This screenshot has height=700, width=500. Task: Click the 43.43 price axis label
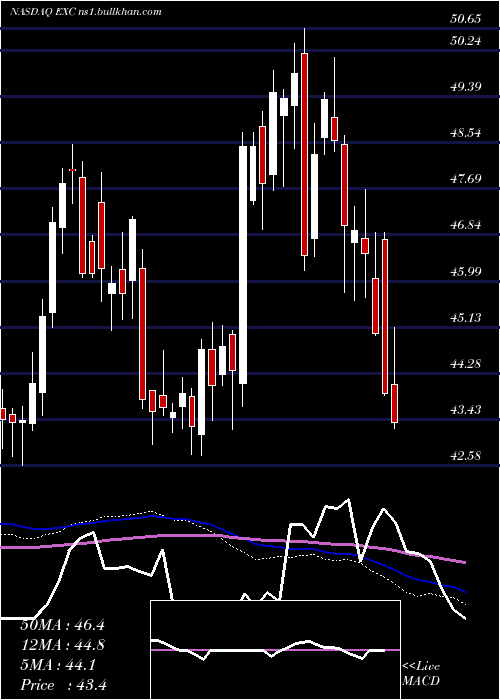coord(466,409)
